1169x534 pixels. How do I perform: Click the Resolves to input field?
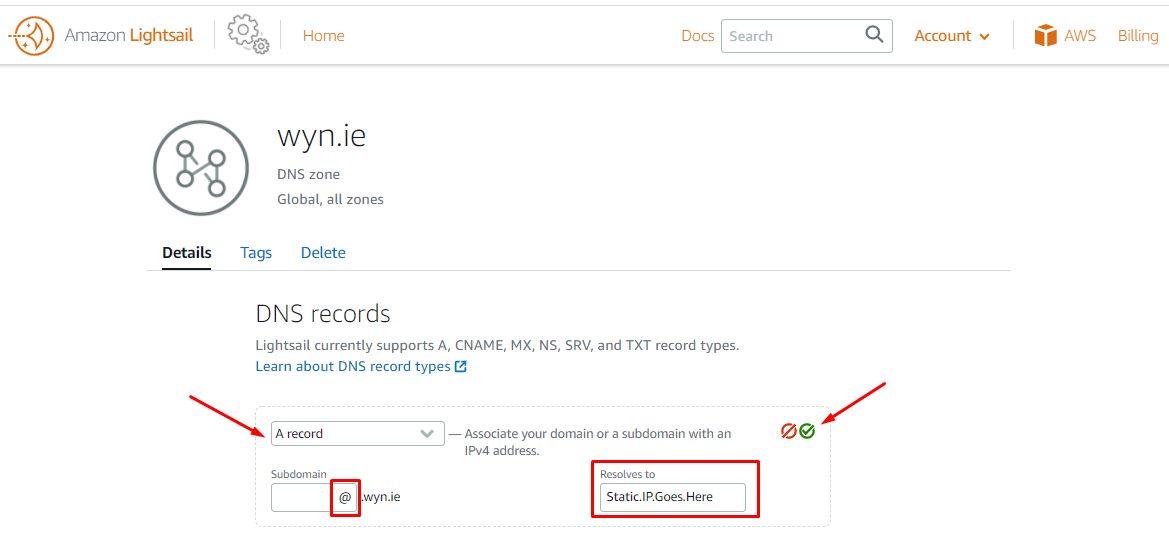(672, 497)
